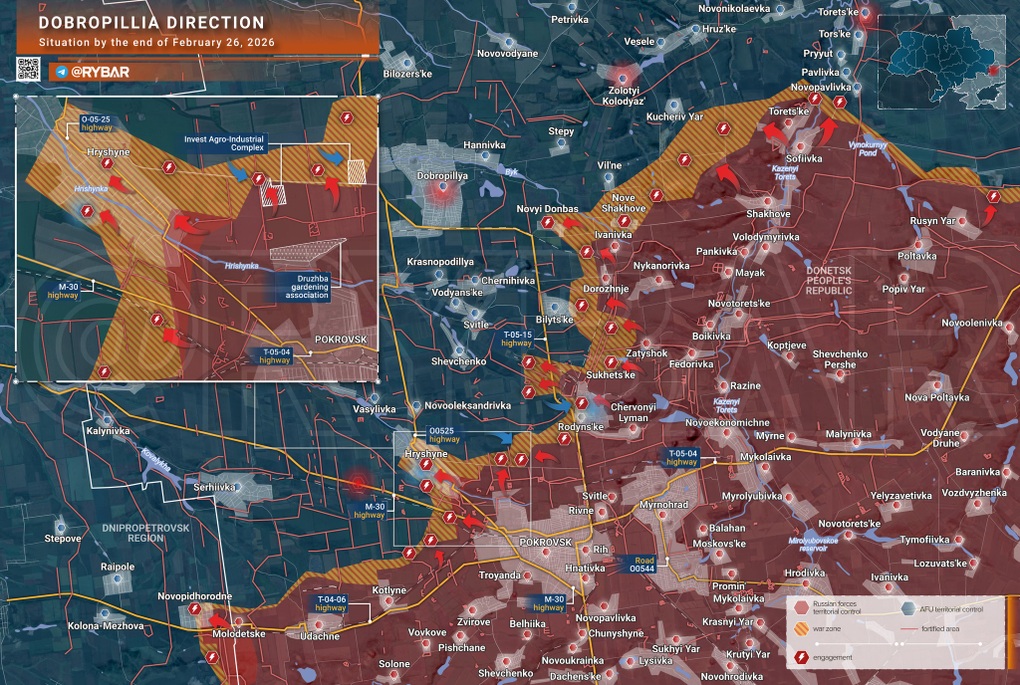Open the @RYBAR channel link
Image resolution: width=1020 pixels, height=685 pixels.
100,72
